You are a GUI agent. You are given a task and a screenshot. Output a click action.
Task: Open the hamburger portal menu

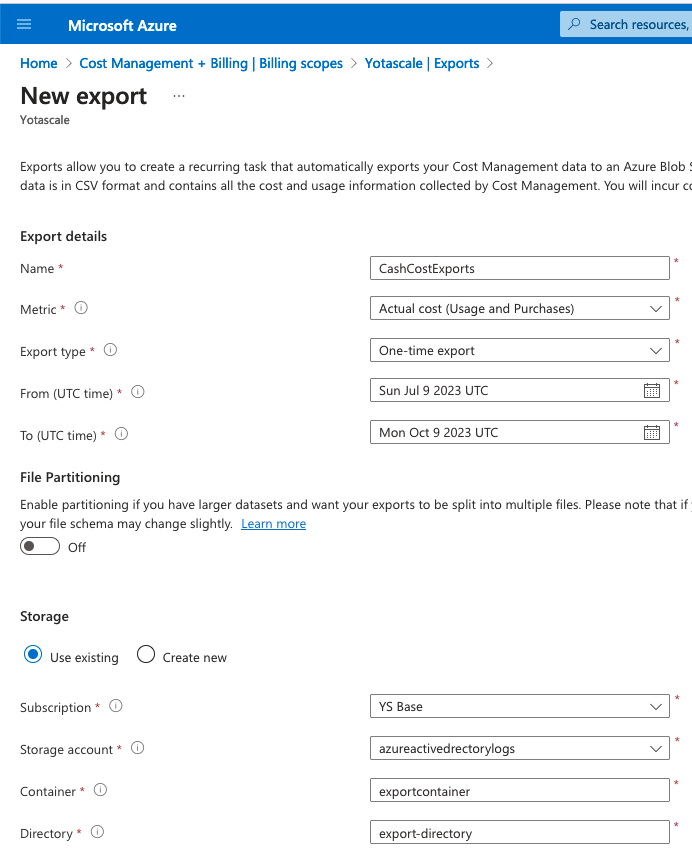pos(25,25)
